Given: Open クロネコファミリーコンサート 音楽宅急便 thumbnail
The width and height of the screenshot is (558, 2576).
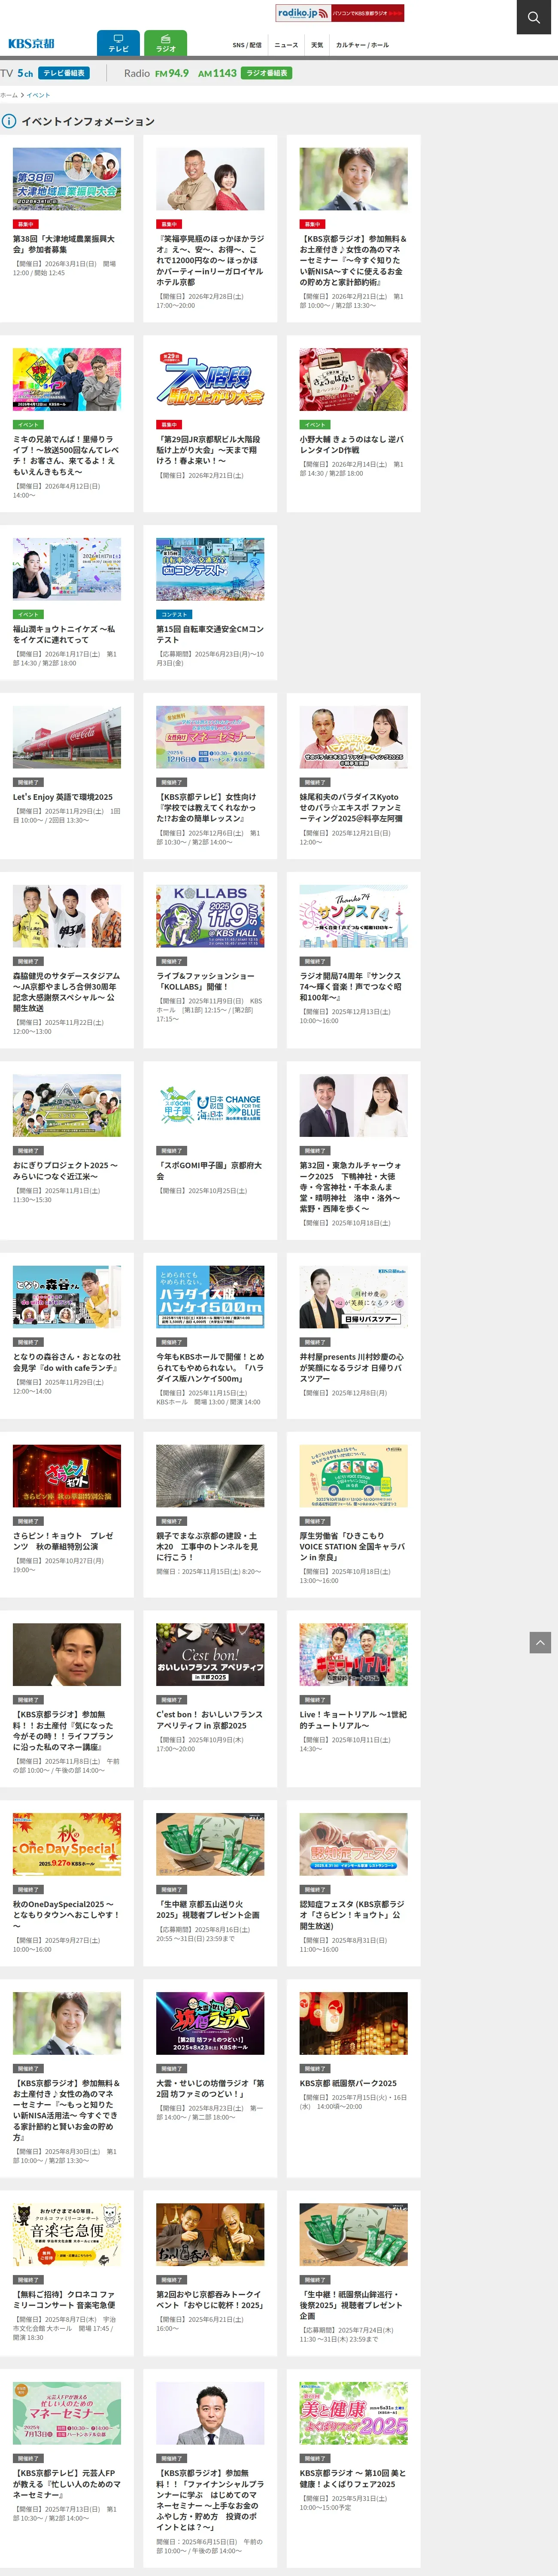Looking at the screenshot, I should click(x=67, y=2234).
